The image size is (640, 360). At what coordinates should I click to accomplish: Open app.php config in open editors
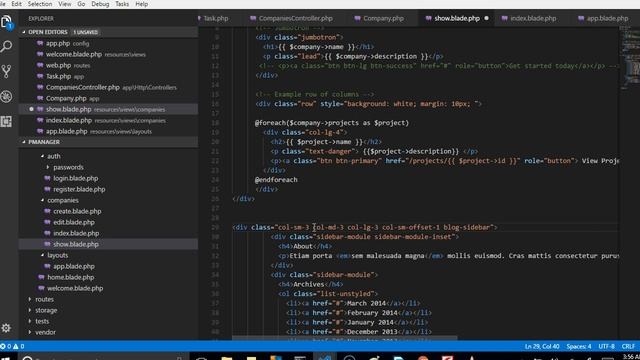[x=108, y=43]
